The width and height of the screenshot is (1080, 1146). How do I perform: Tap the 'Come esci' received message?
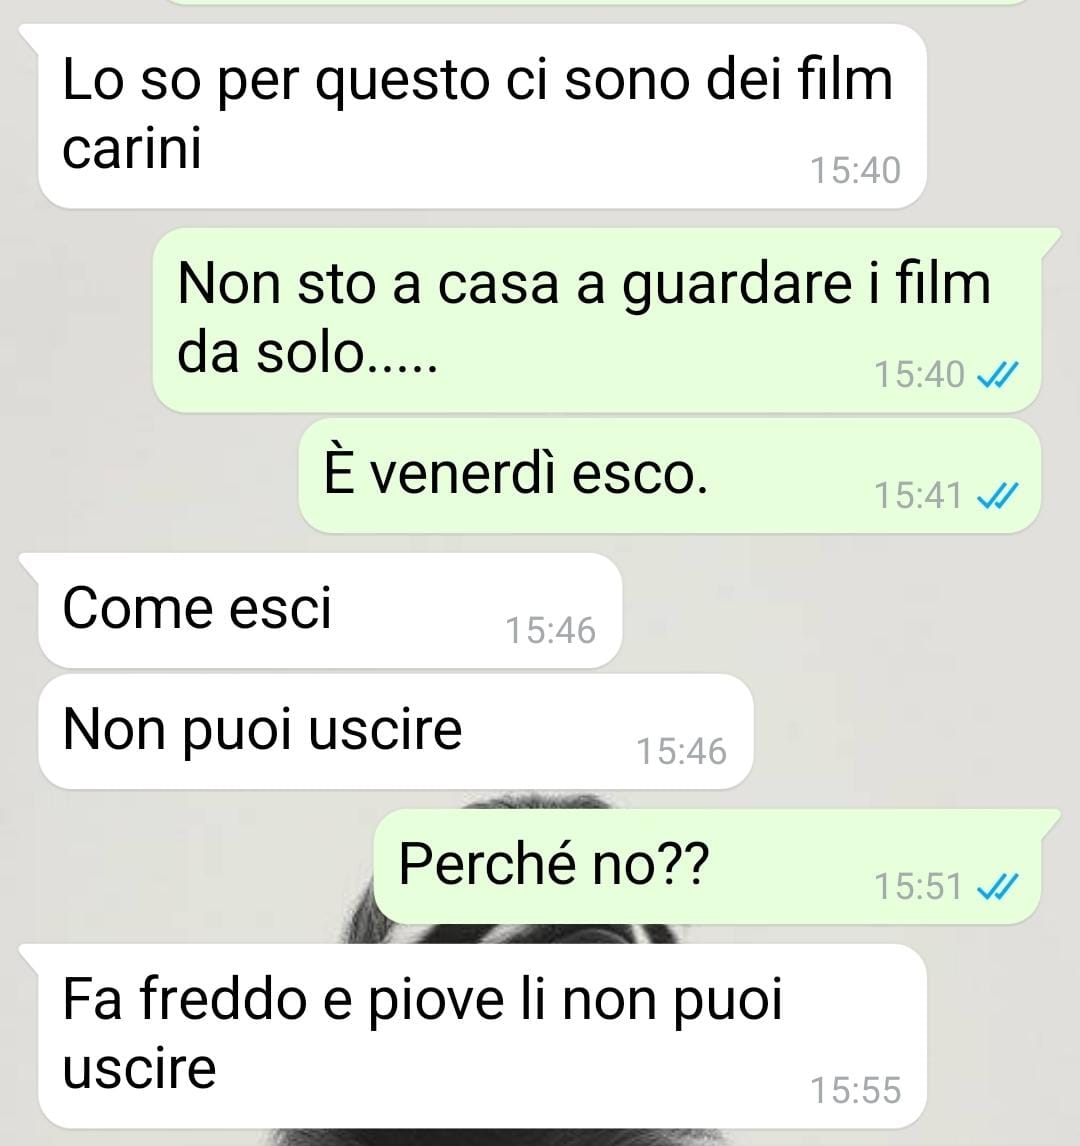tap(330, 611)
